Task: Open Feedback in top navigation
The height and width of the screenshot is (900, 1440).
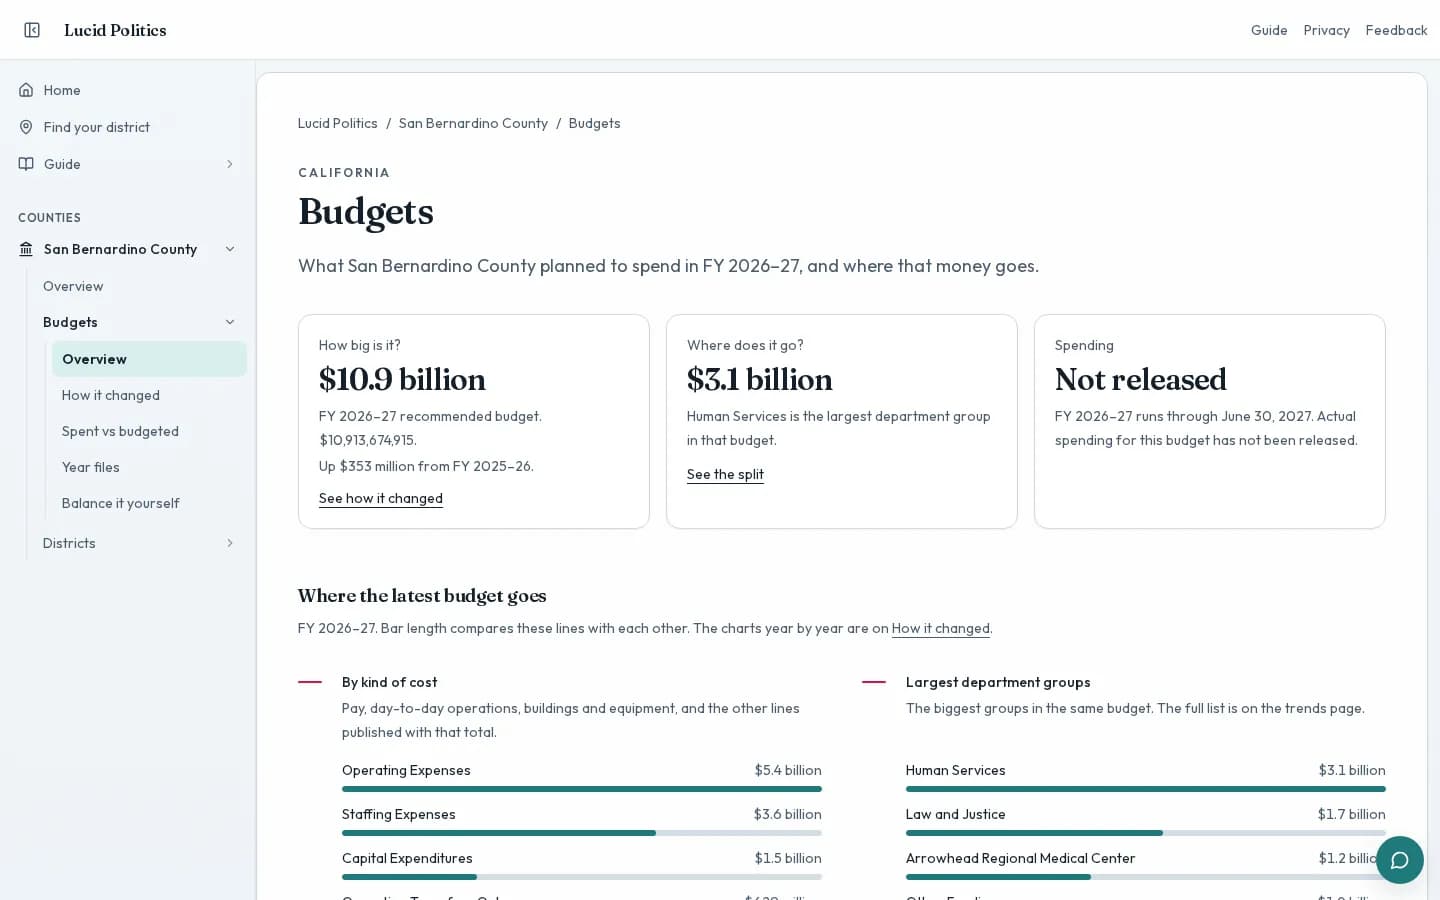Action: pos(1396,30)
